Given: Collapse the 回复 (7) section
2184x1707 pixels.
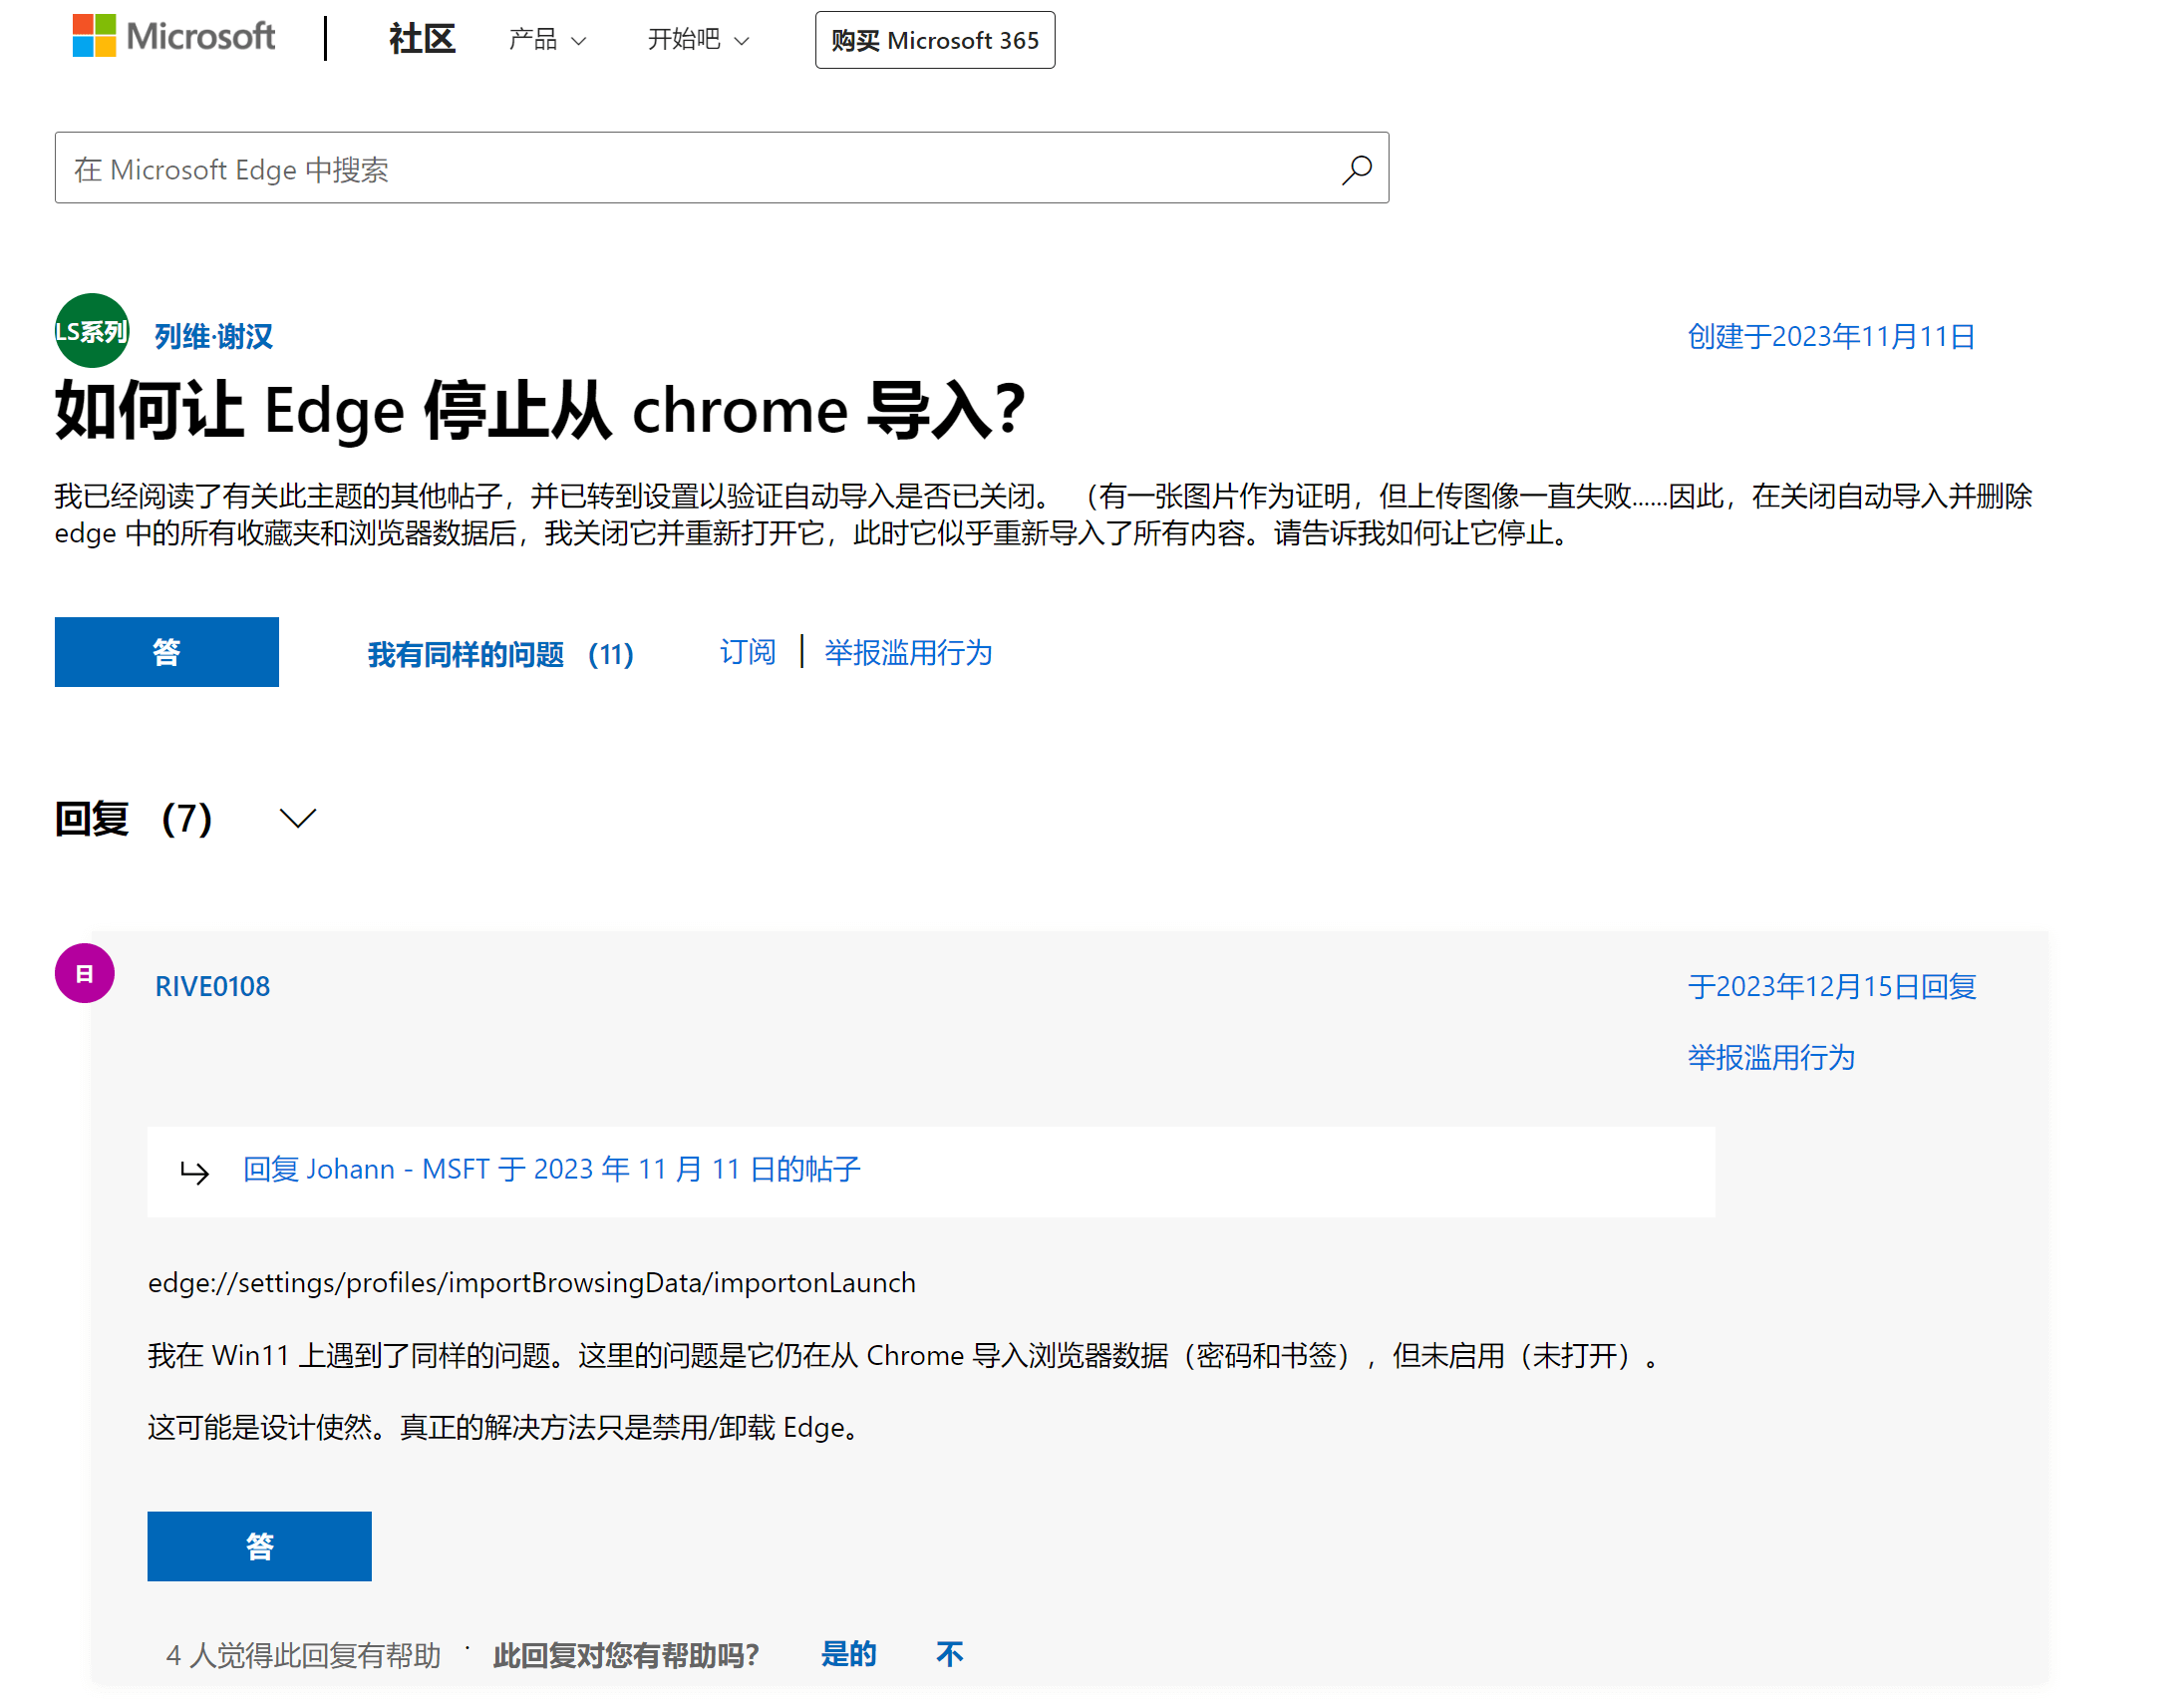Looking at the screenshot, I should click(x=297, y=818).
